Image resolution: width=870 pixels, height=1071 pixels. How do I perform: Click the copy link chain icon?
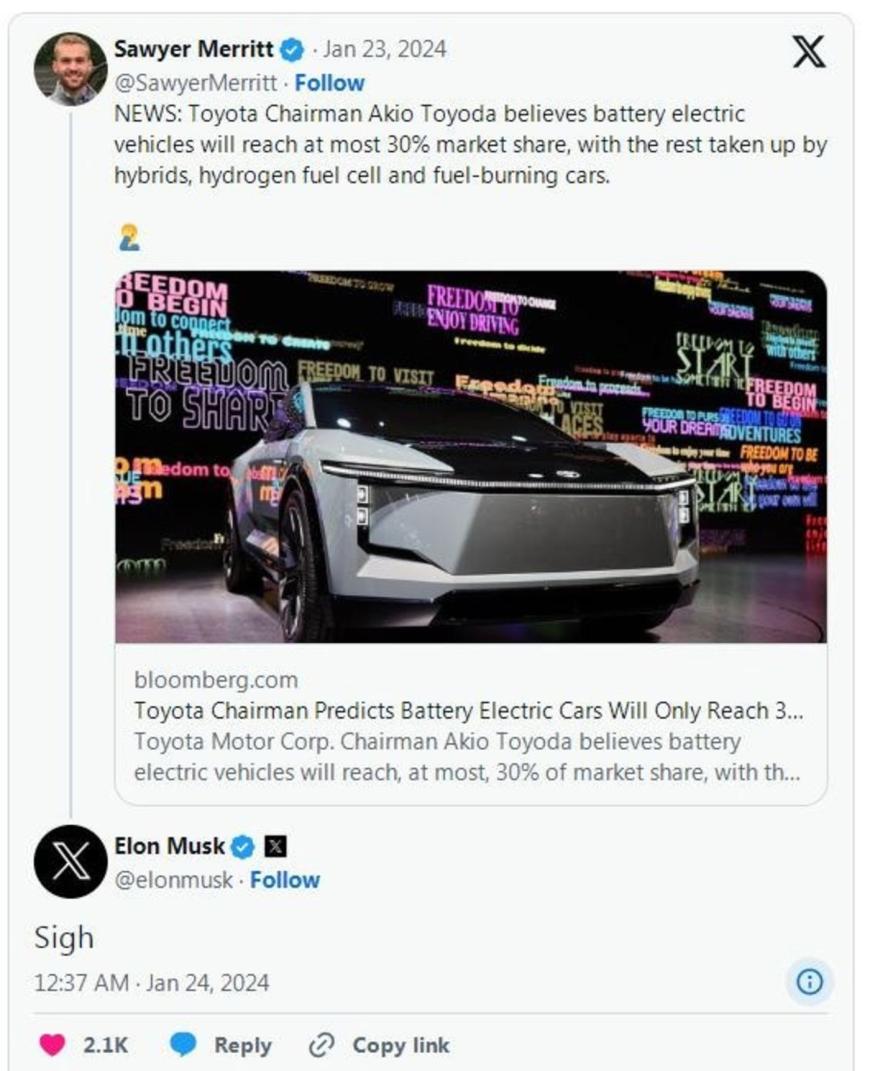tap(321, 1045)
